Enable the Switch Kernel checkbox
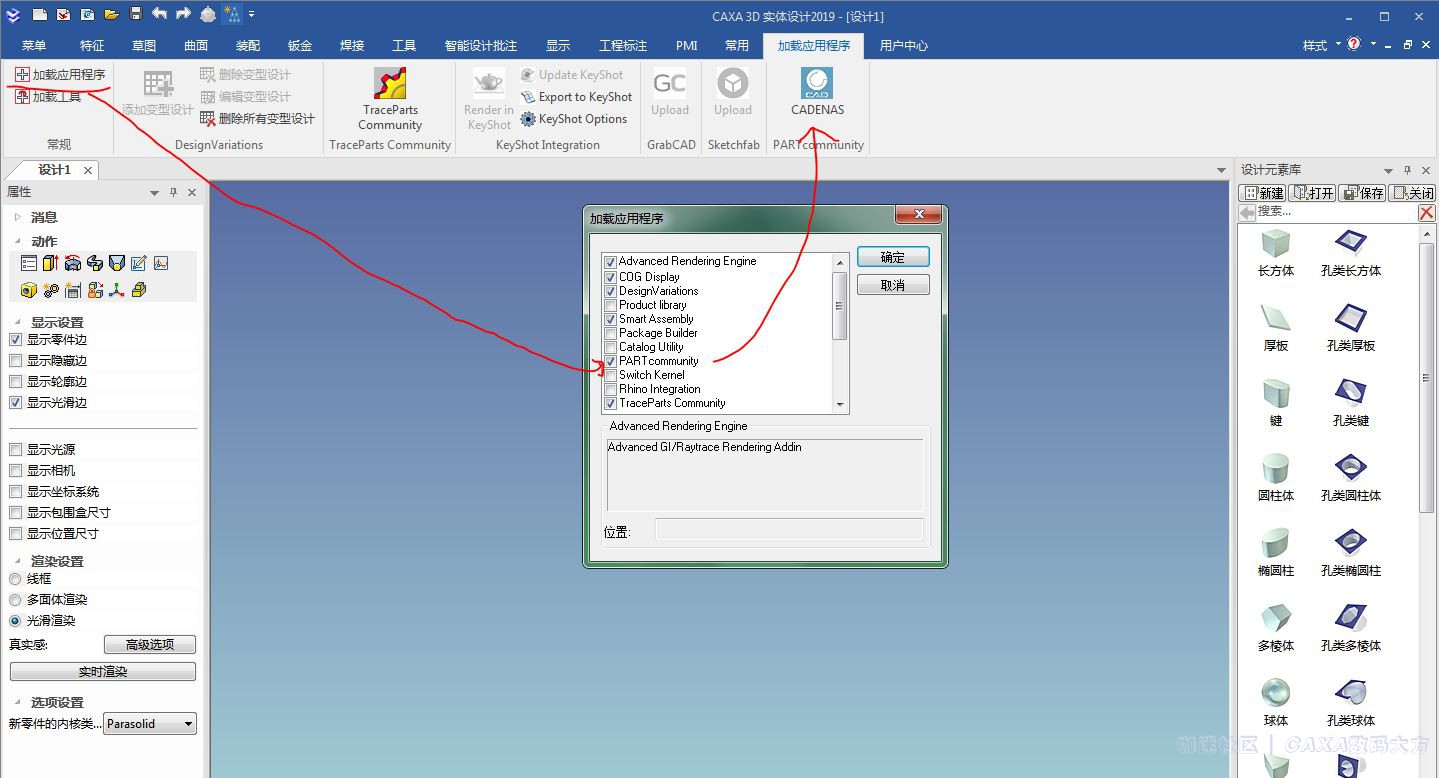This screenshot has width=1439, height=778. pos(611,375)
